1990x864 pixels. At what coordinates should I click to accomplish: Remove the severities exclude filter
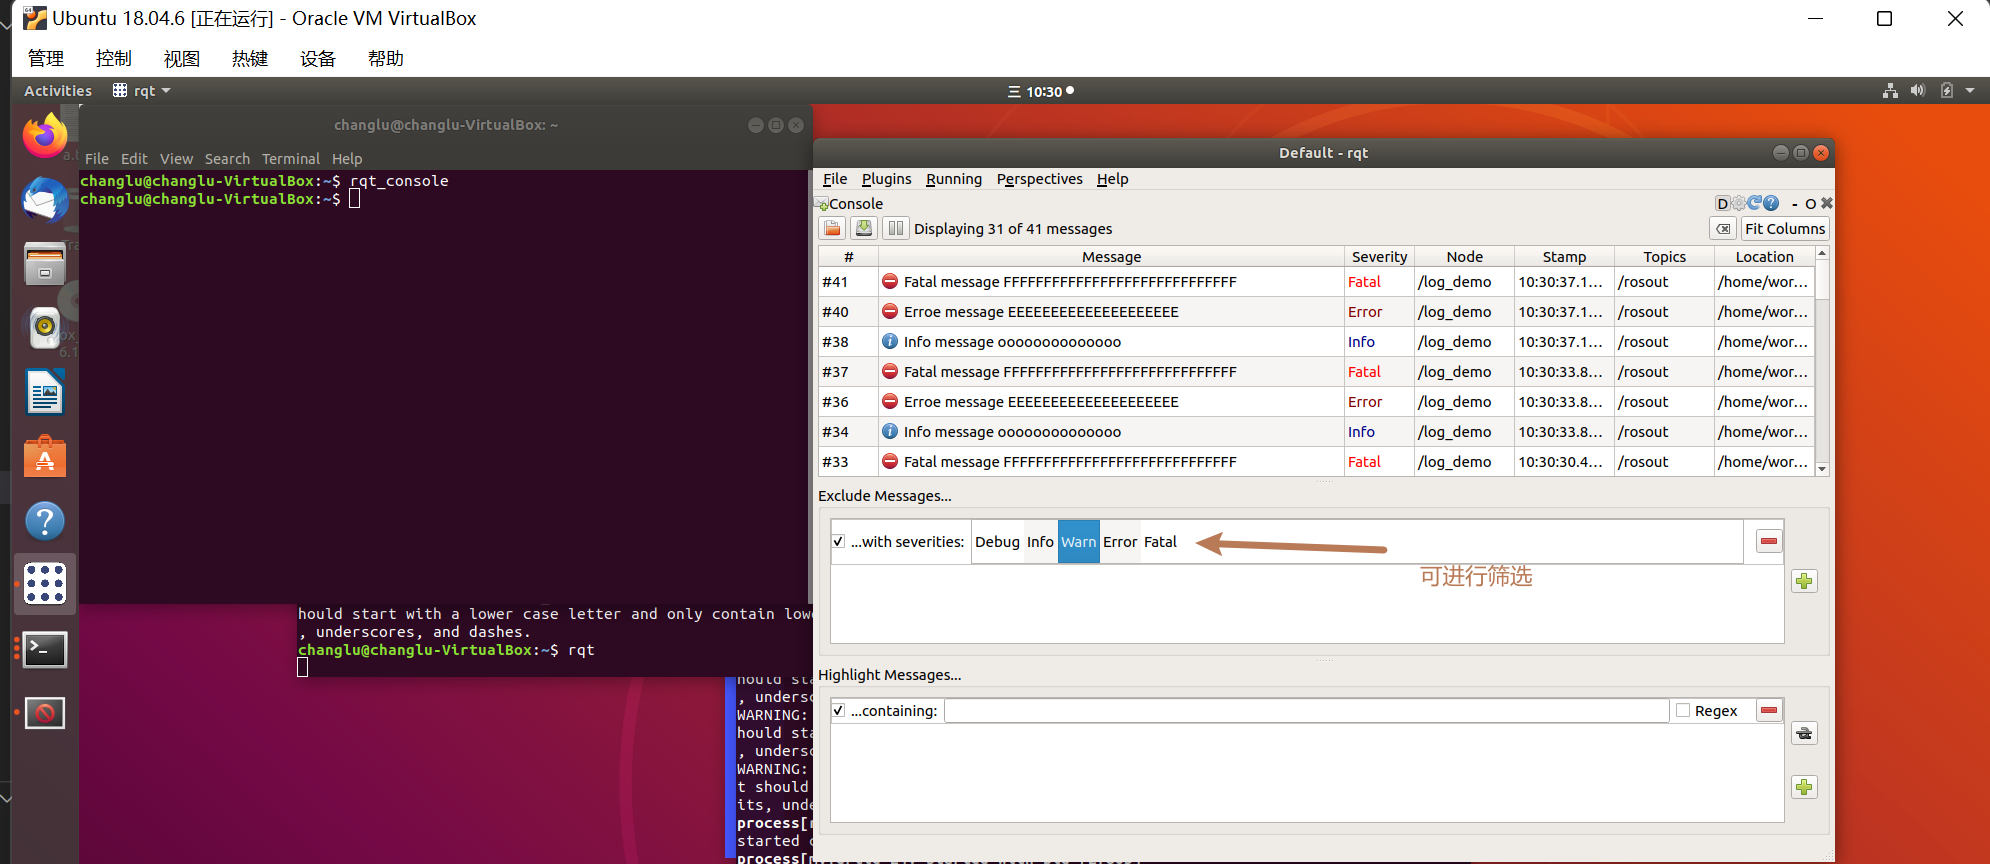tap(1769, 541)
